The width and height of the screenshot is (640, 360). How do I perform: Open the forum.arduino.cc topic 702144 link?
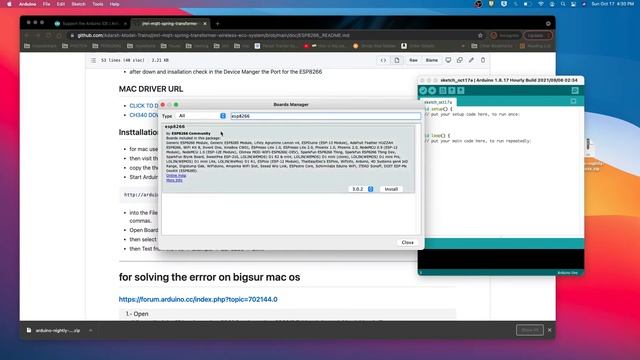click(x=198, y=299)
